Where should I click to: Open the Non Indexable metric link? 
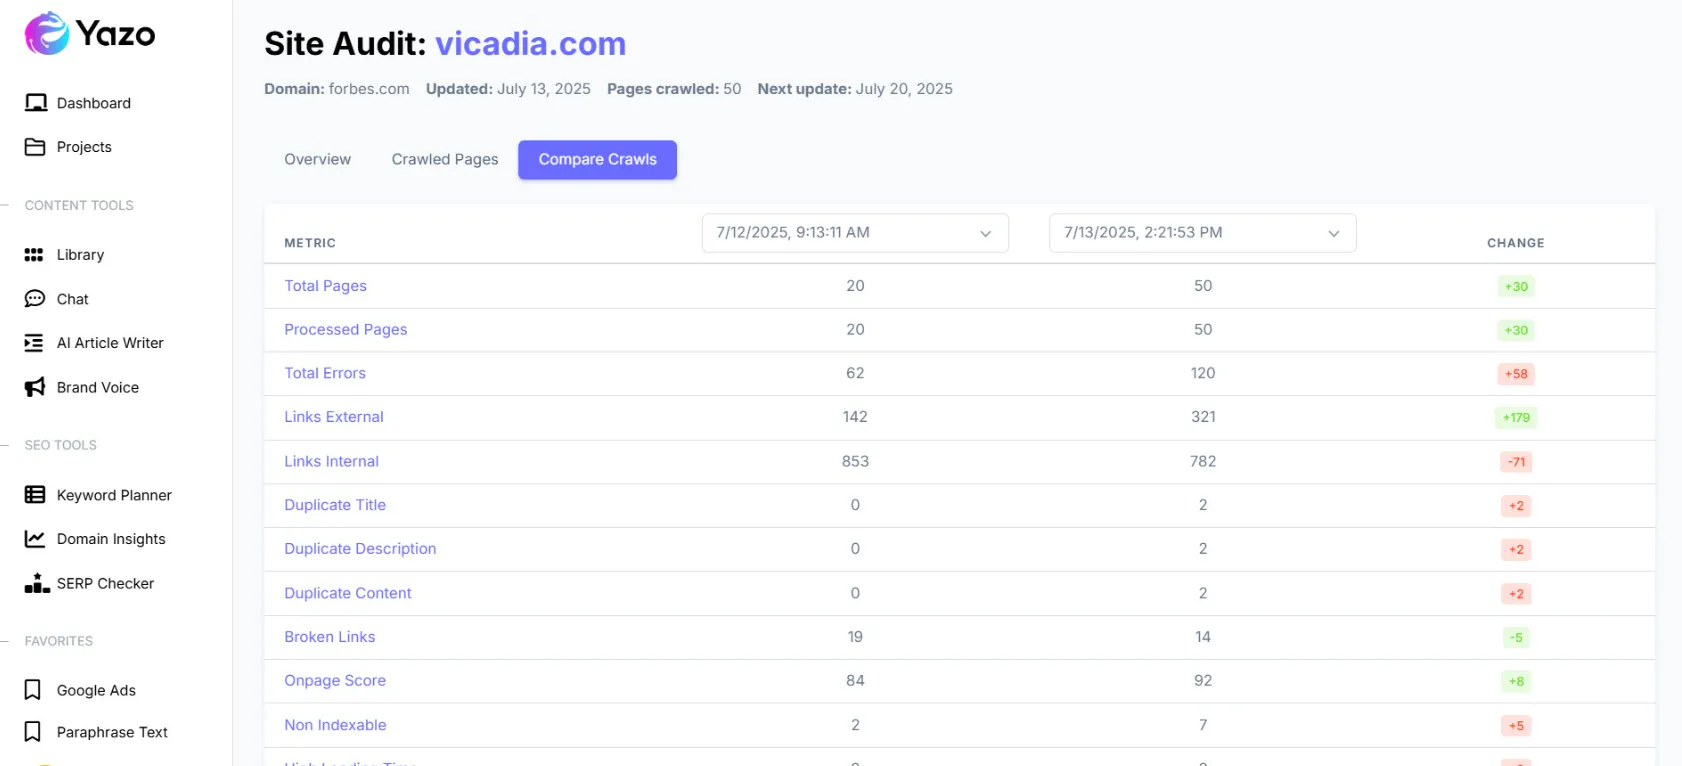[x=335, y=725]
